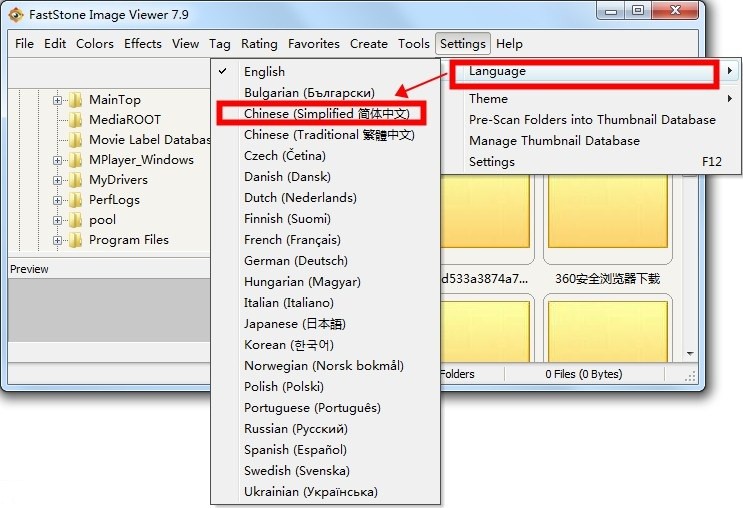The image size is (743, 508).
Task: Expand the MPlayer_Windows tree node
Action: click(57, 161)
